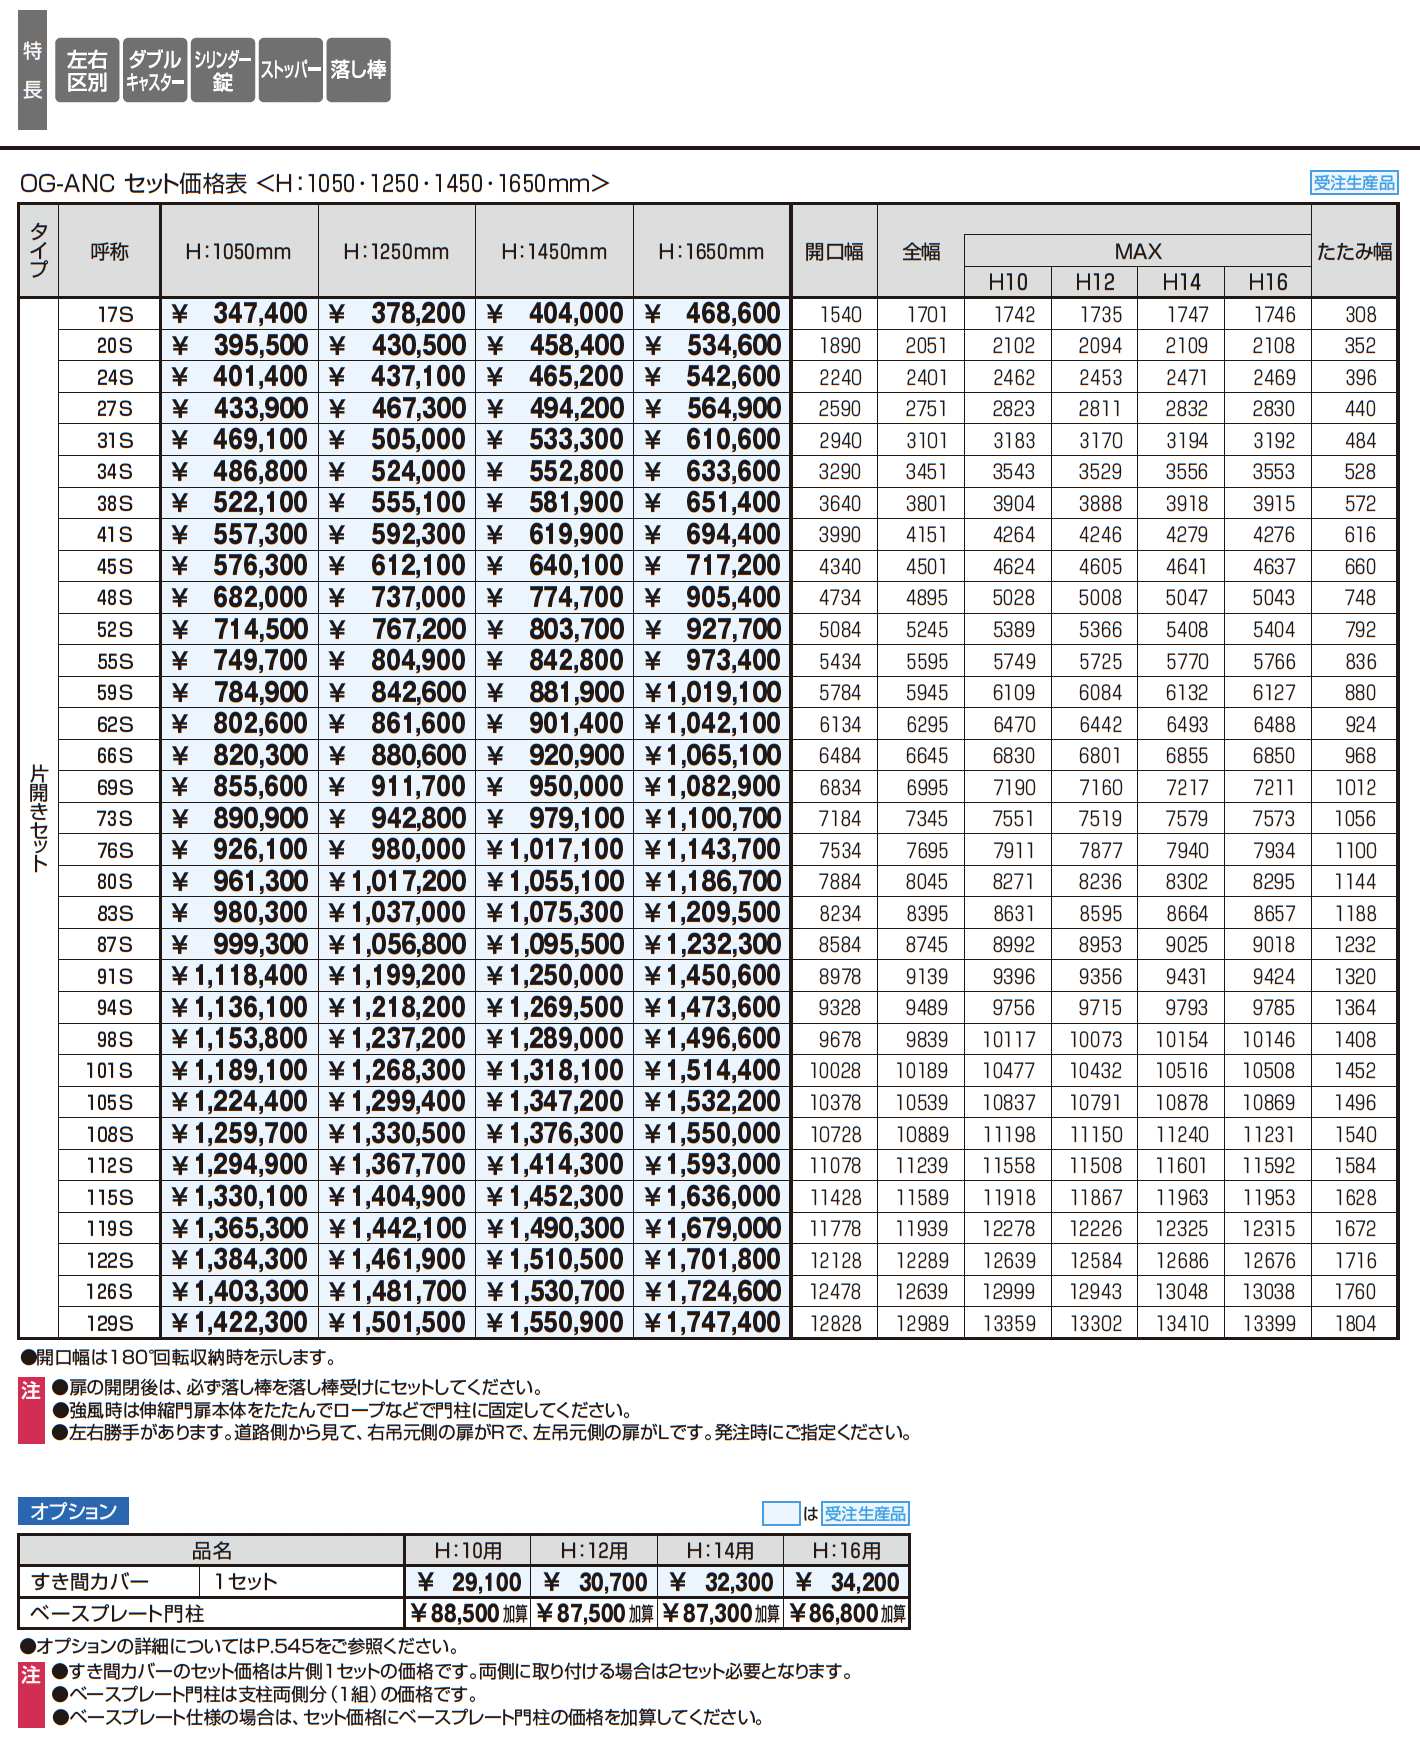Click price ¥1,636,000 in the 115S row
Image resolution: width=1420 pixels, height=1746 pixels.
point(713,1197)
